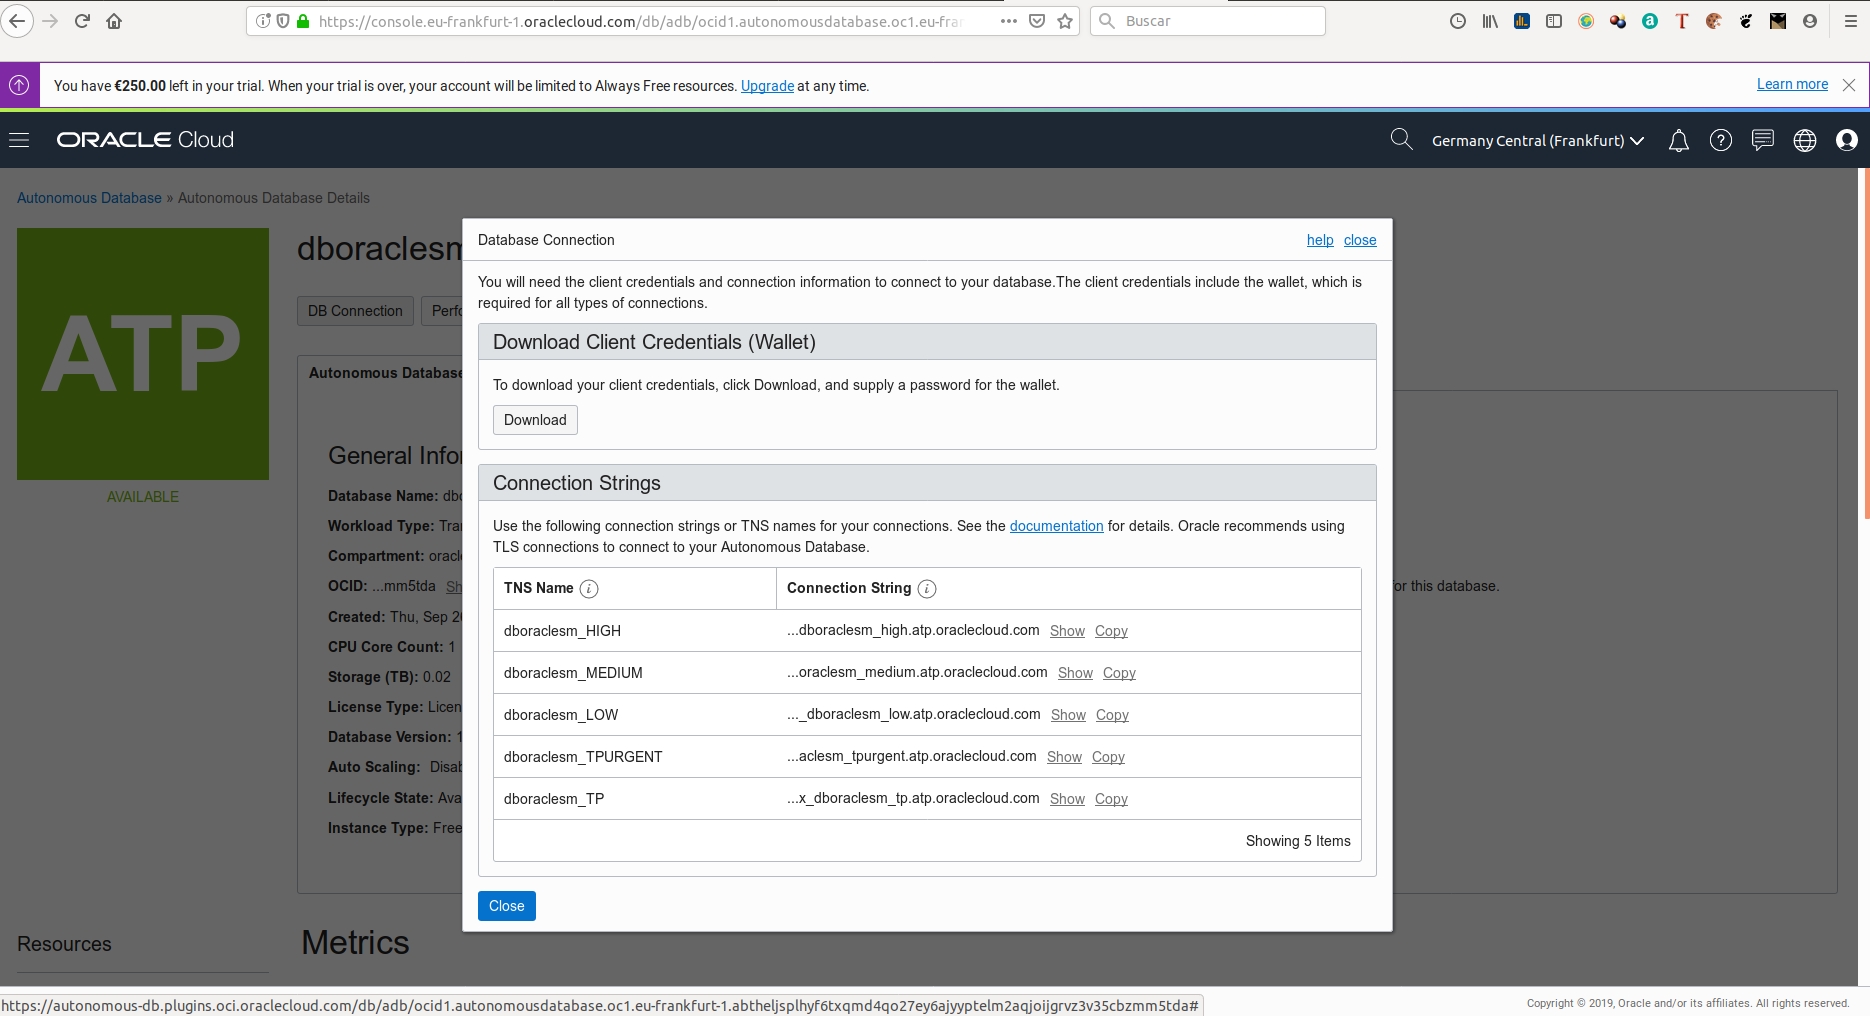Show info about Connection String column
Image resolution: width=1870 pixels, height=1016 pixels.
(927, 589)
